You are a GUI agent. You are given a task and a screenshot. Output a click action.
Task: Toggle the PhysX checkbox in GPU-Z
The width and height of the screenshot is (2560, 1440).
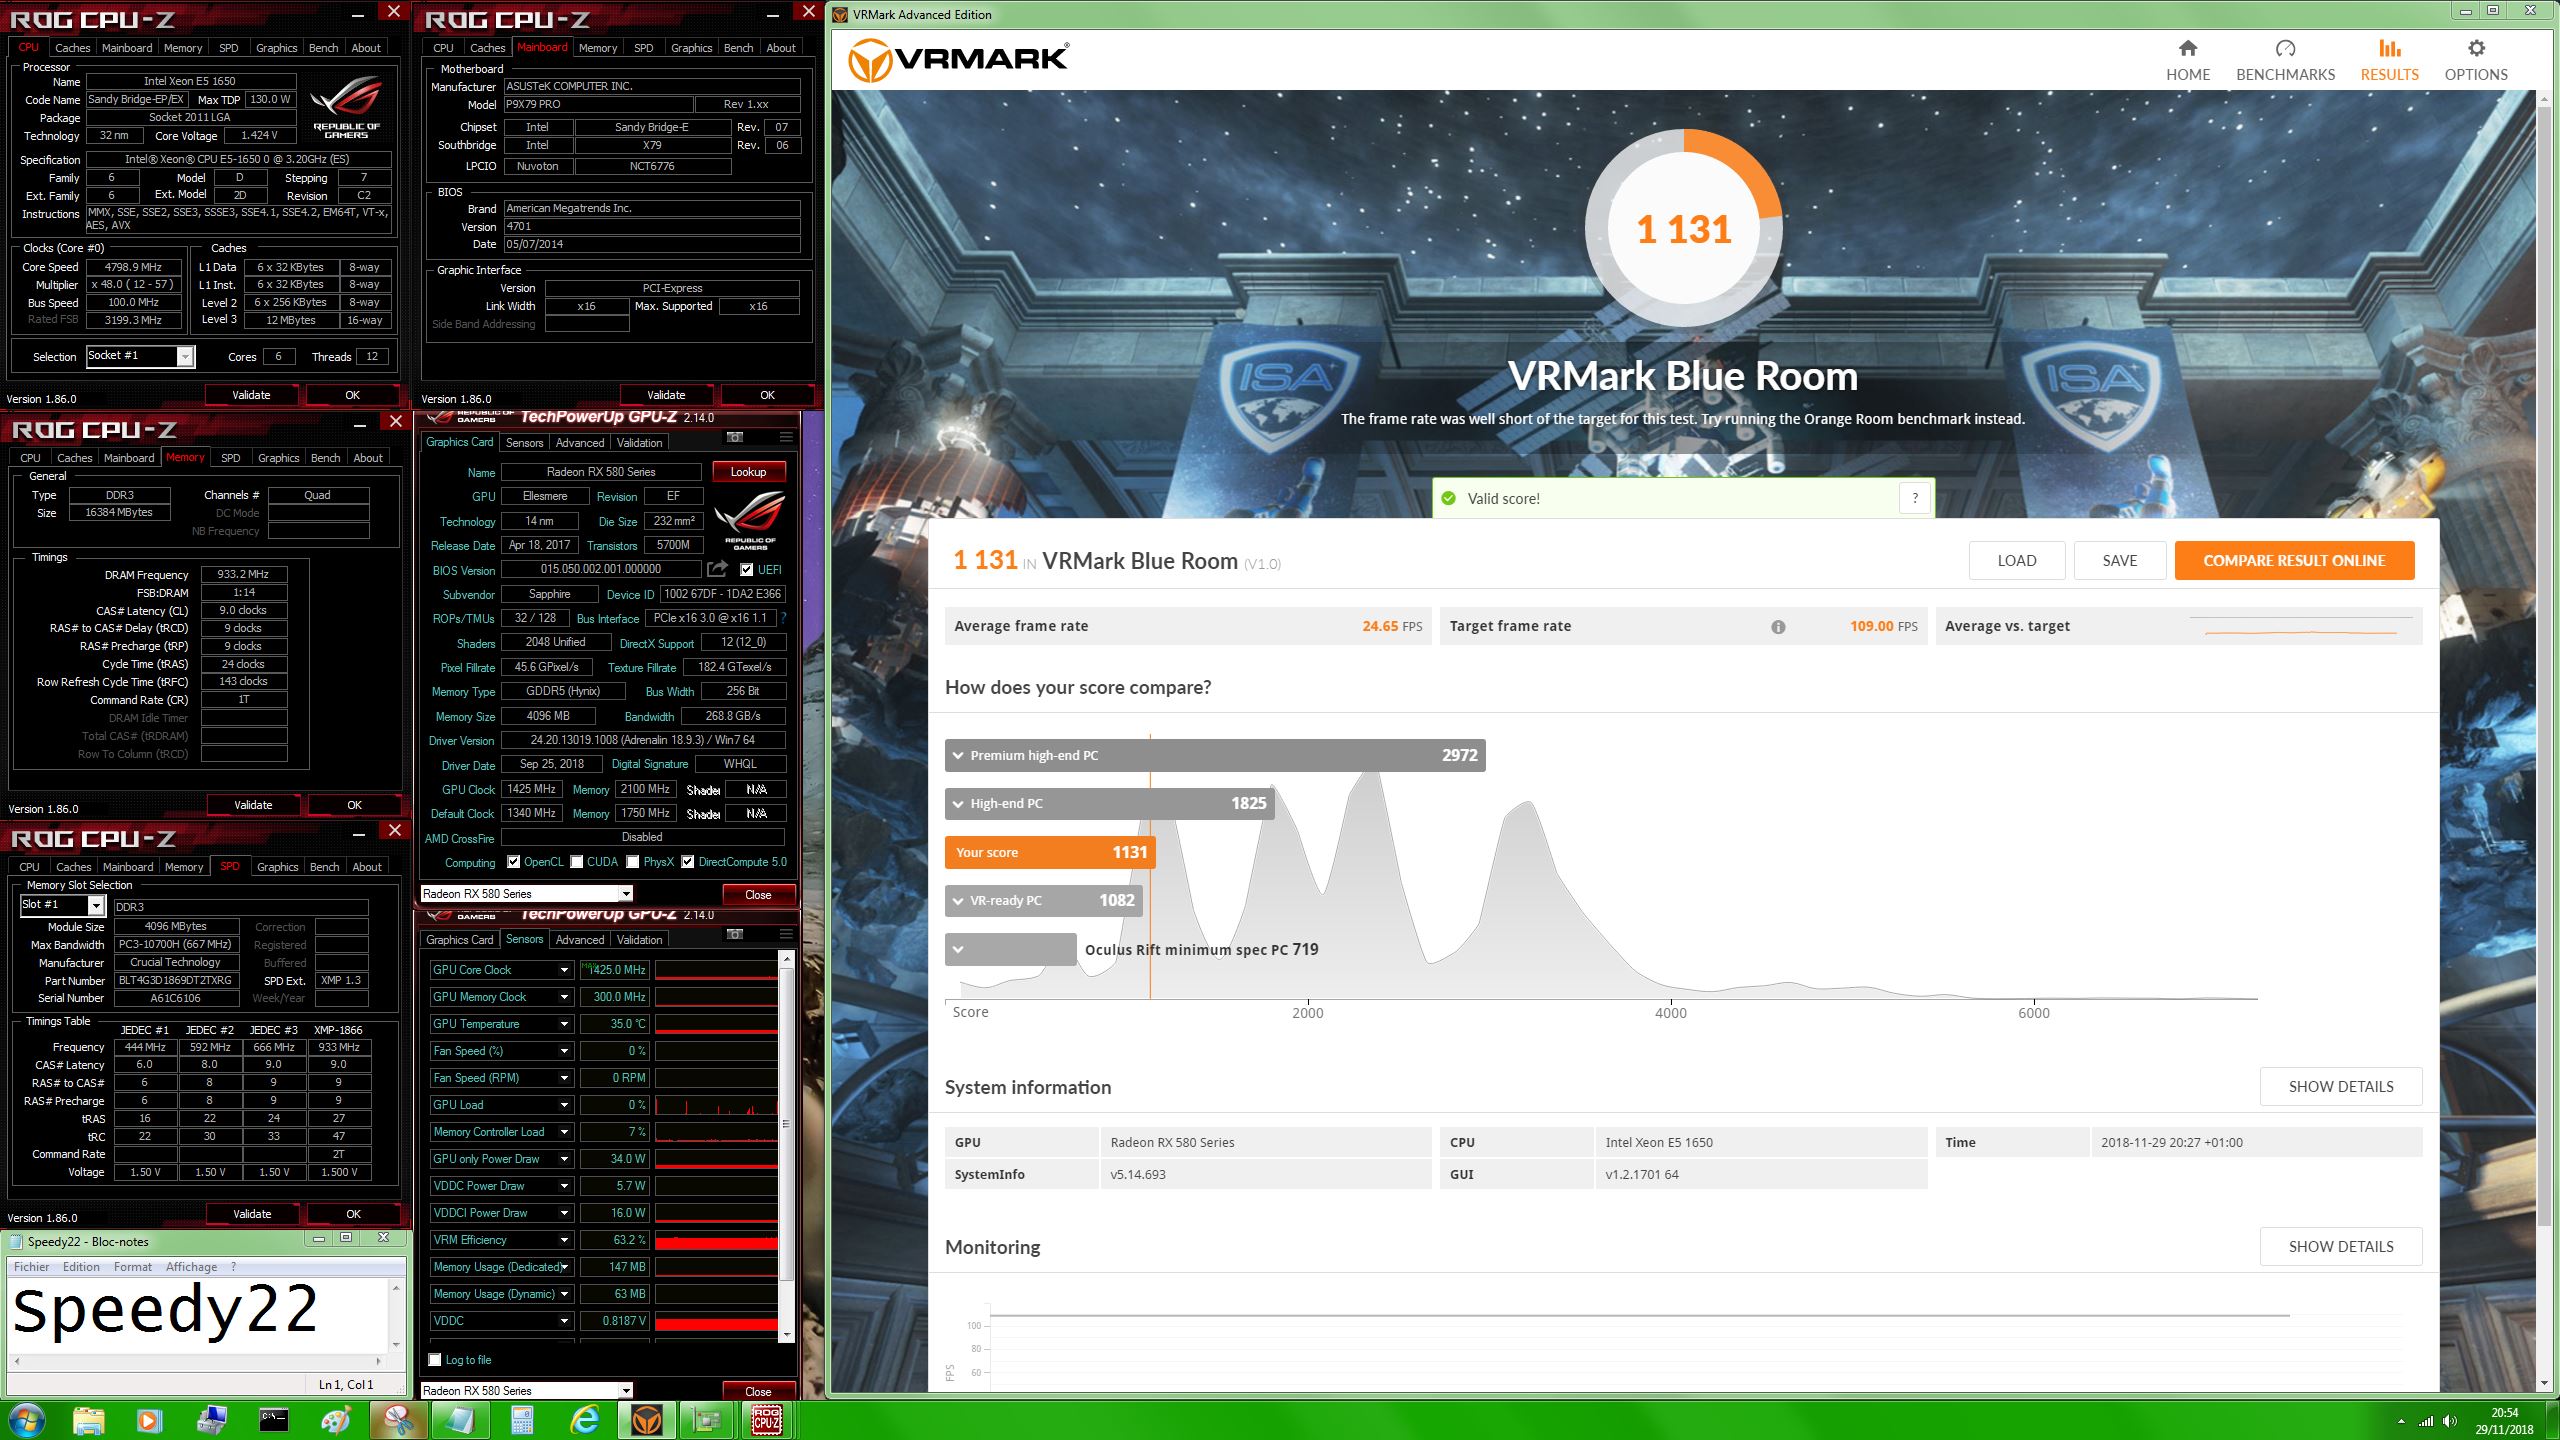tap(632, 862)
